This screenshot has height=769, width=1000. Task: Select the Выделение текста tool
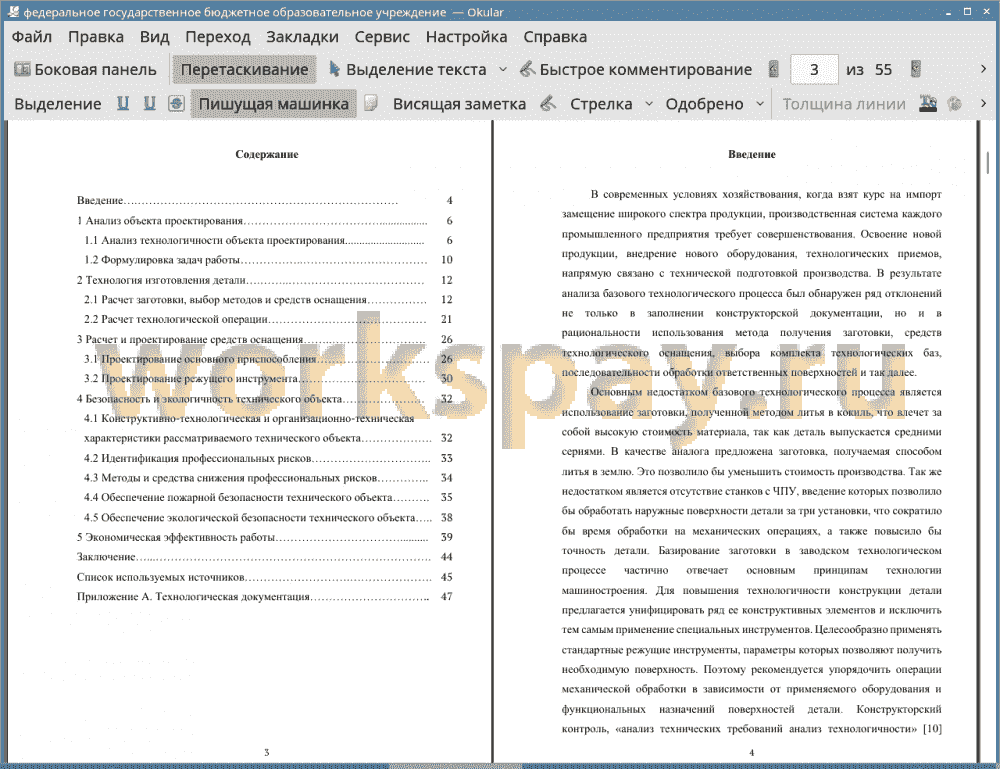pos(407,70)
